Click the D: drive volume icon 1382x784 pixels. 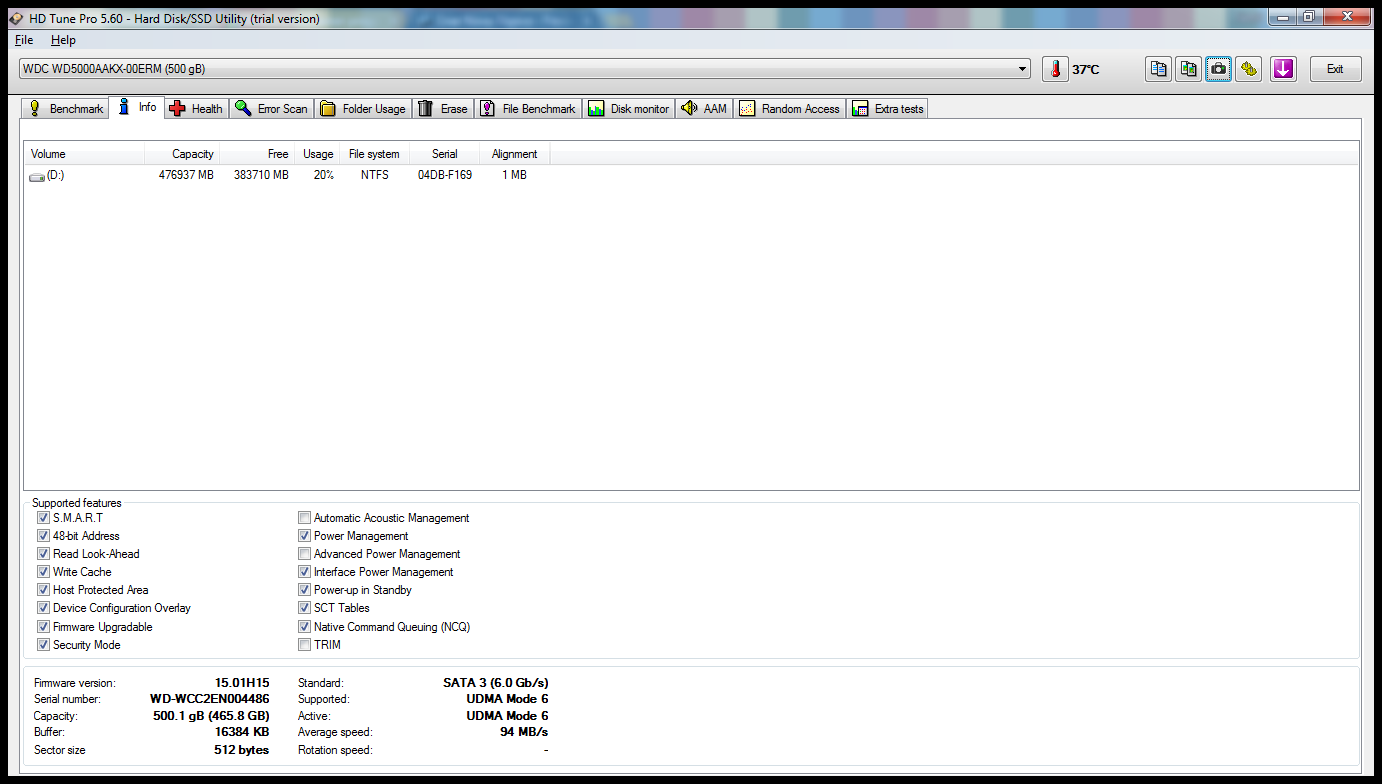(37, 176)
